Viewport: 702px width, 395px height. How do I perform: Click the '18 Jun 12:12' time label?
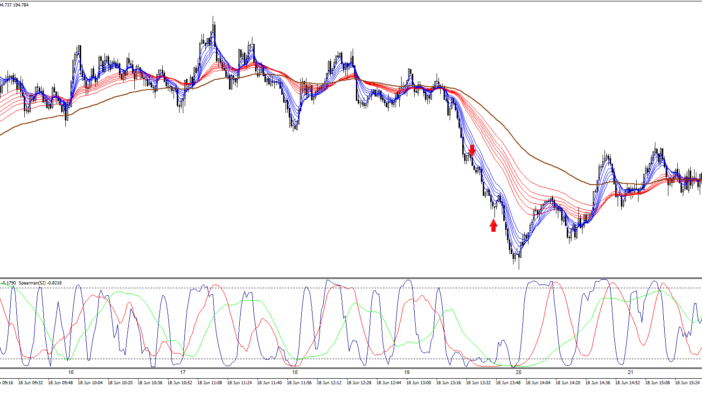[x=329, y=383]
